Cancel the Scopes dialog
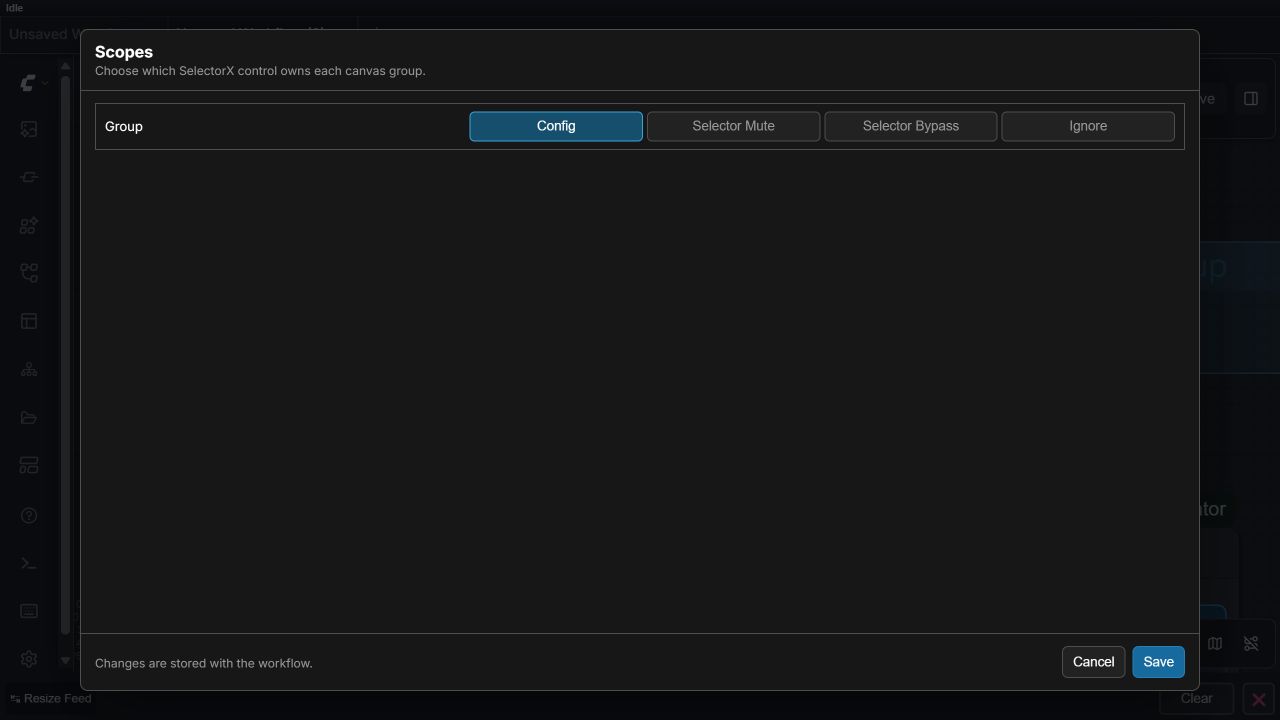Image resolution: width=1280 pixels, height=720 pixels. [1093, 662]
